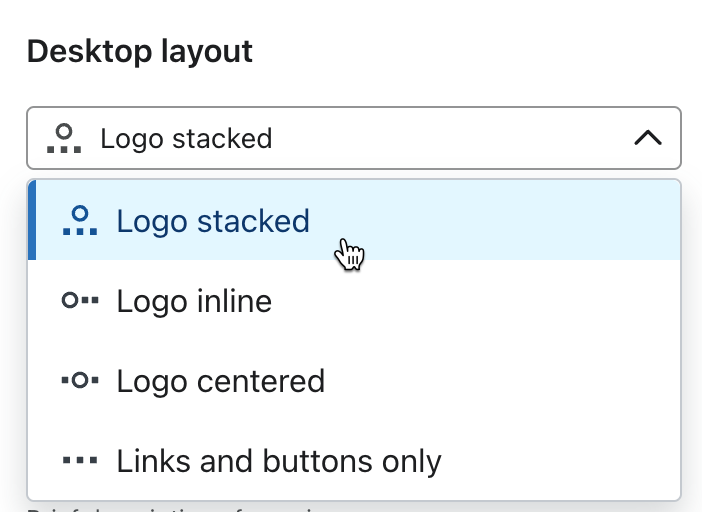Click the "Links and buttons only" label text

click(x=278, y=461)
